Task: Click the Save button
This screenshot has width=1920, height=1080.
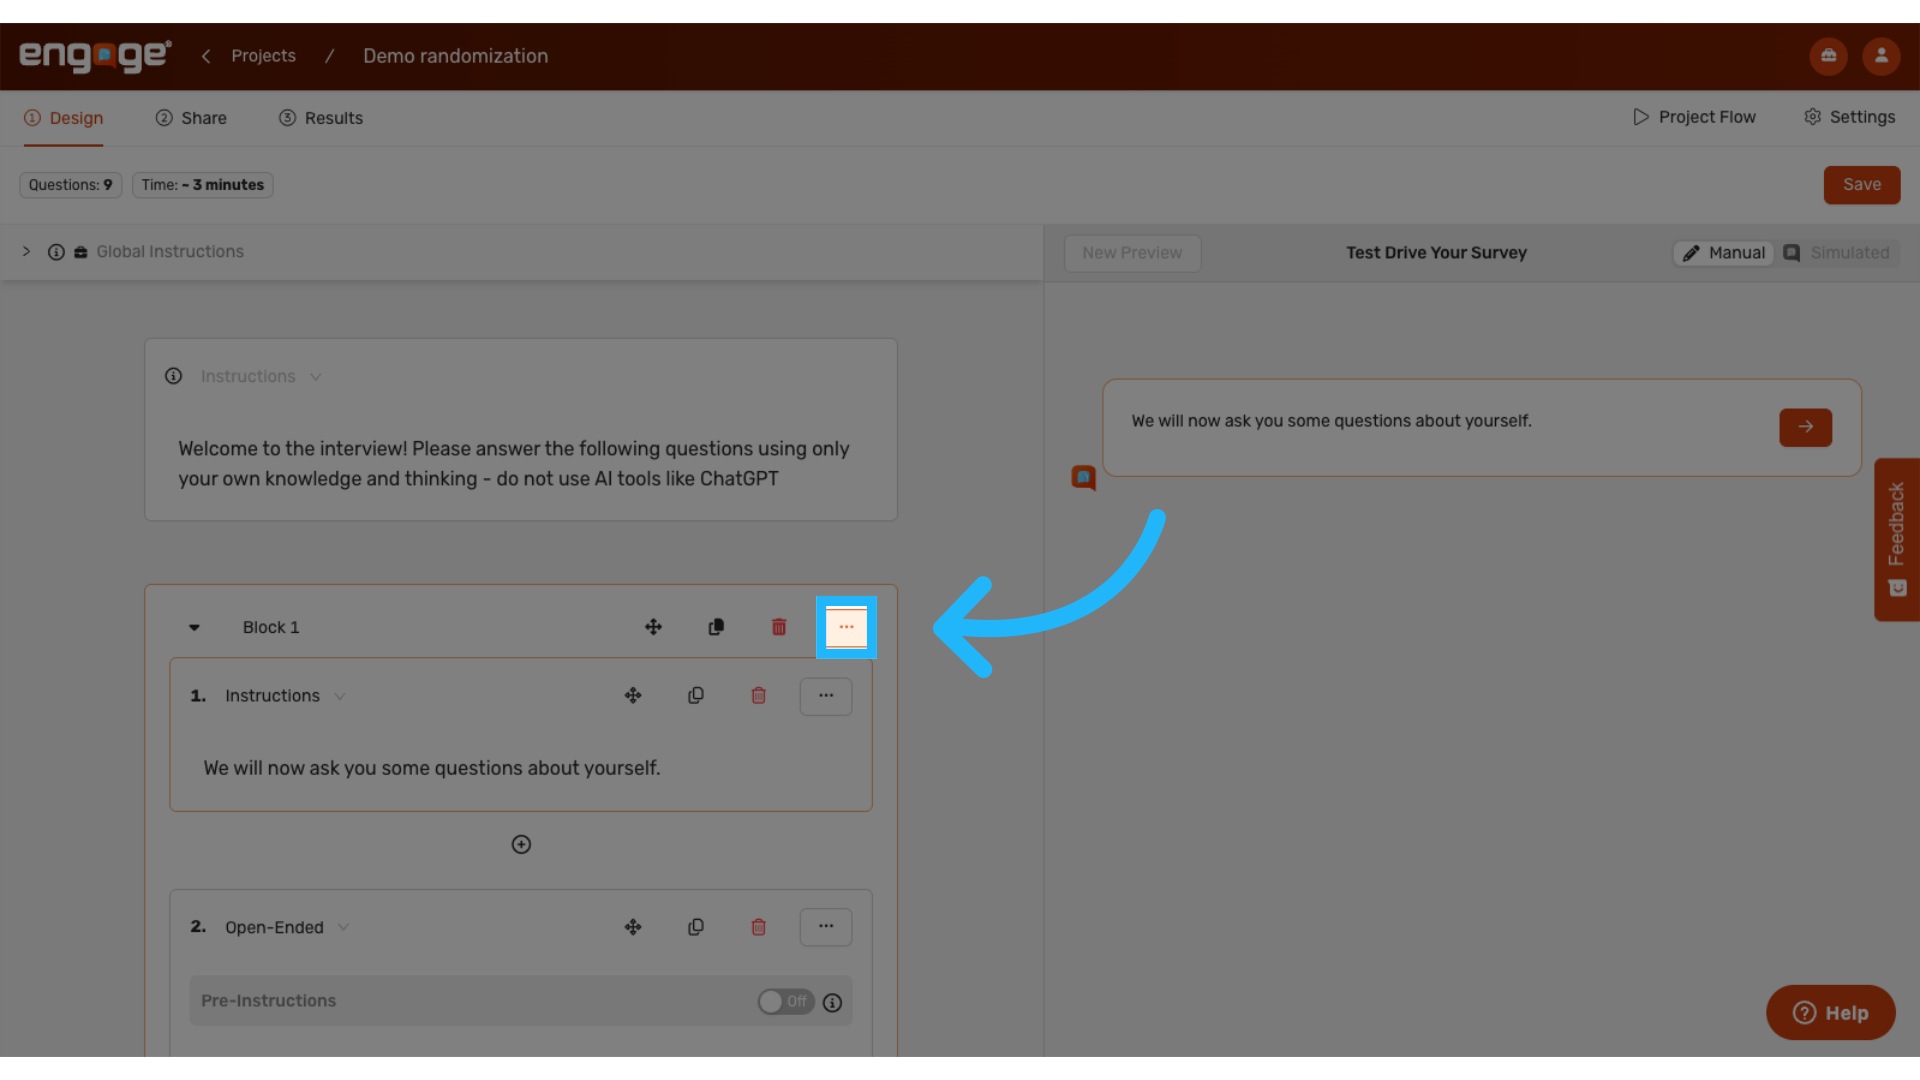Action: point(1862,185)
